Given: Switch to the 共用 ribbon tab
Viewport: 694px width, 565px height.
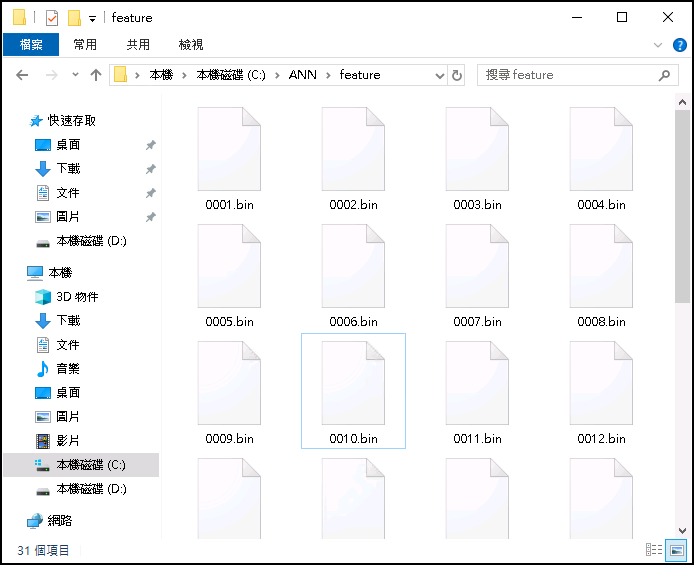Looking at the screenshot, I should click(138, 44).
